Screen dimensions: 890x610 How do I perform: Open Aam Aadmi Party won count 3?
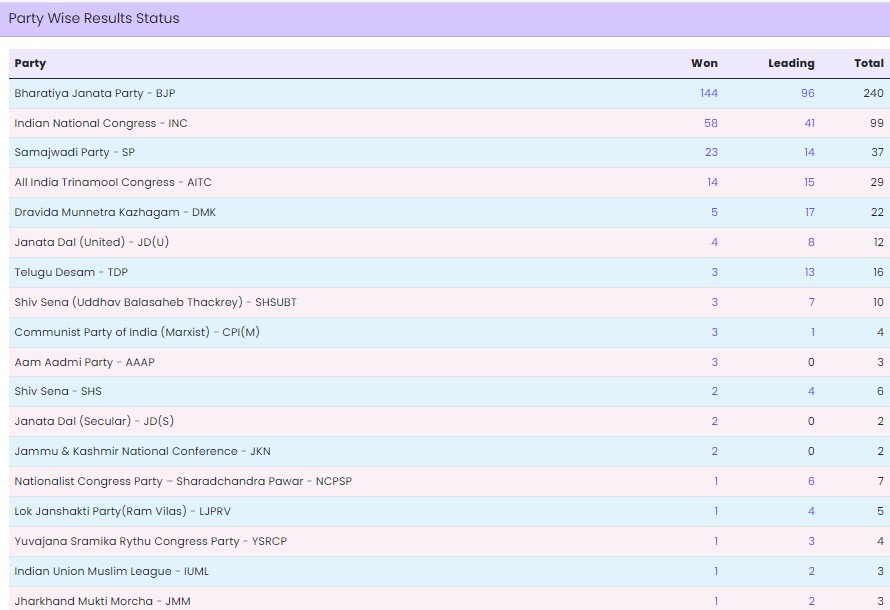point(715,362)
